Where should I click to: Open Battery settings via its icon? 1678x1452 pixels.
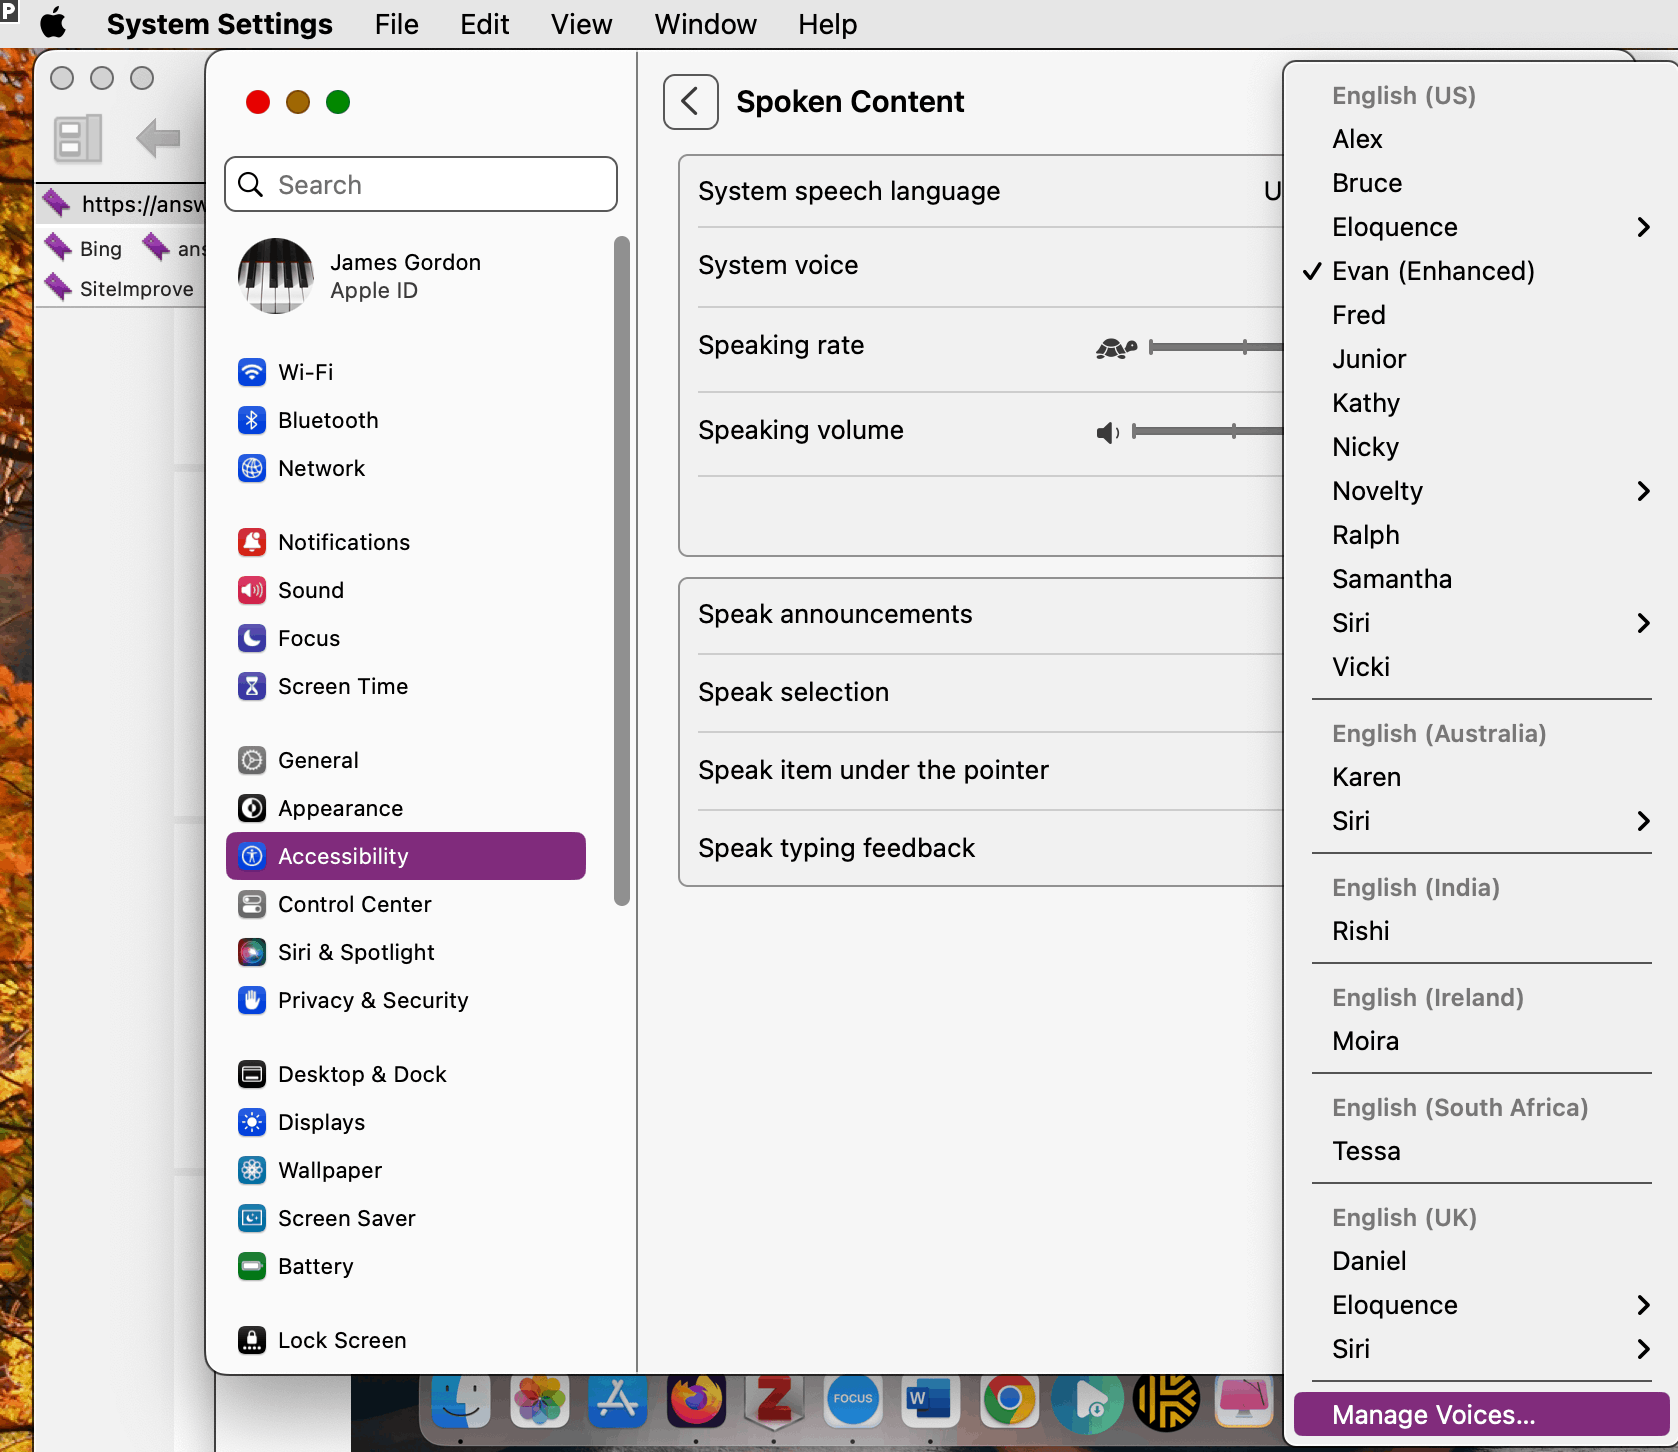pos(252,1266)
